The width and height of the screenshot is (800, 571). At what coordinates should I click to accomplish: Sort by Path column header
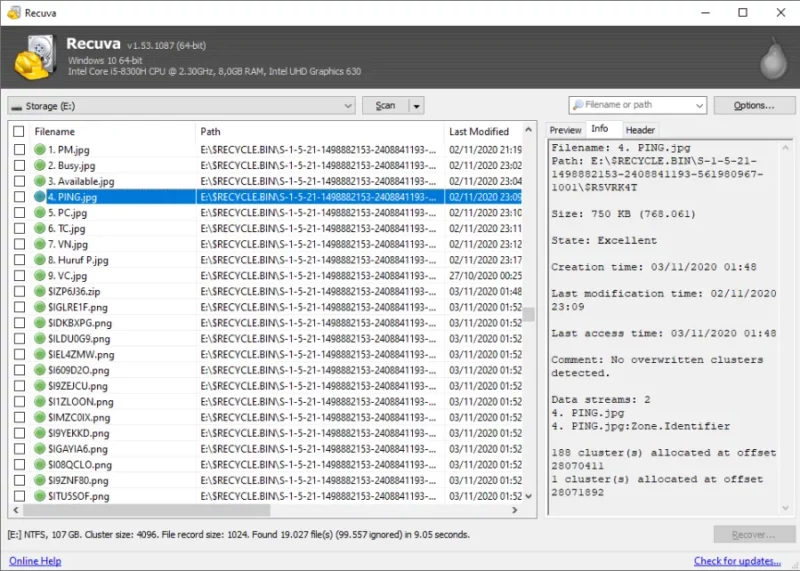click(319, 132)
